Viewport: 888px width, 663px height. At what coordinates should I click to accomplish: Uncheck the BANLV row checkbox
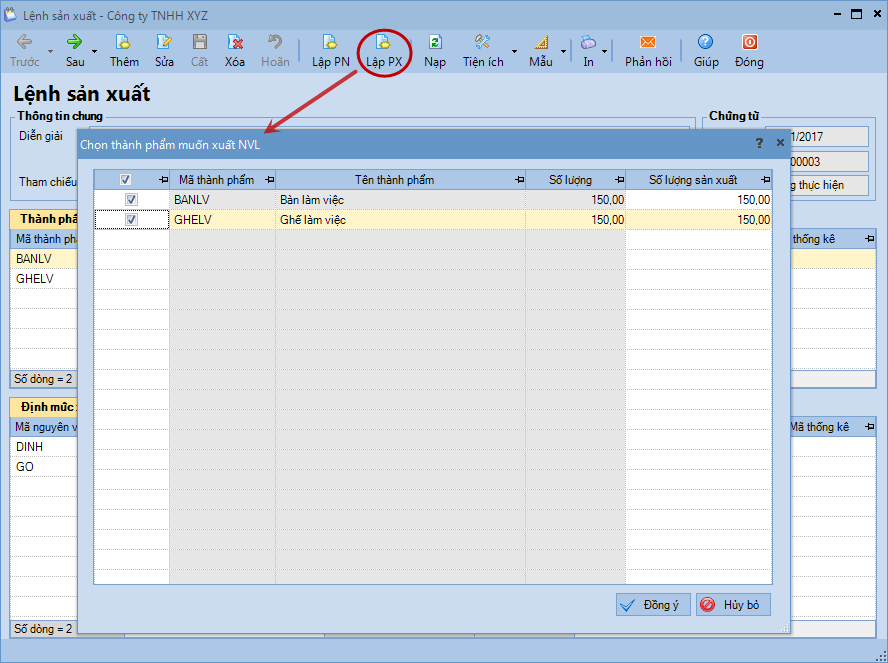coord(131,200)
